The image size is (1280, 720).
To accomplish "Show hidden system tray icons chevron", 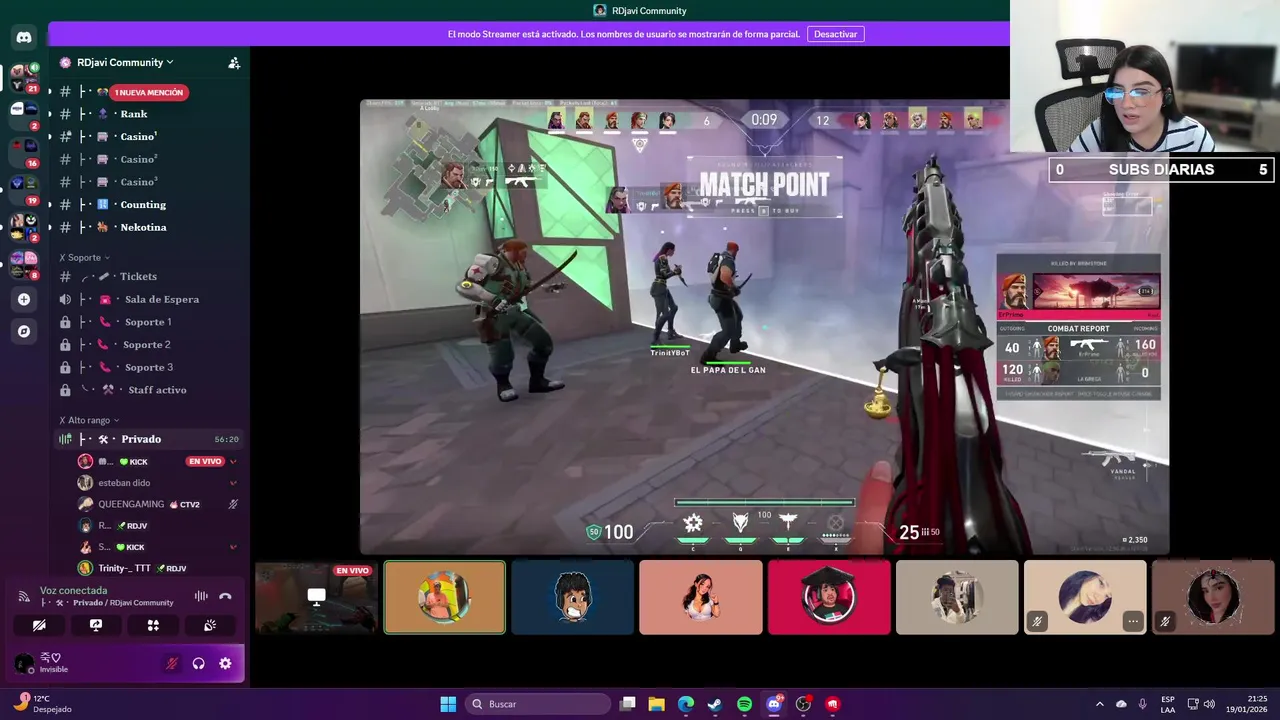I will [1100, 704].
